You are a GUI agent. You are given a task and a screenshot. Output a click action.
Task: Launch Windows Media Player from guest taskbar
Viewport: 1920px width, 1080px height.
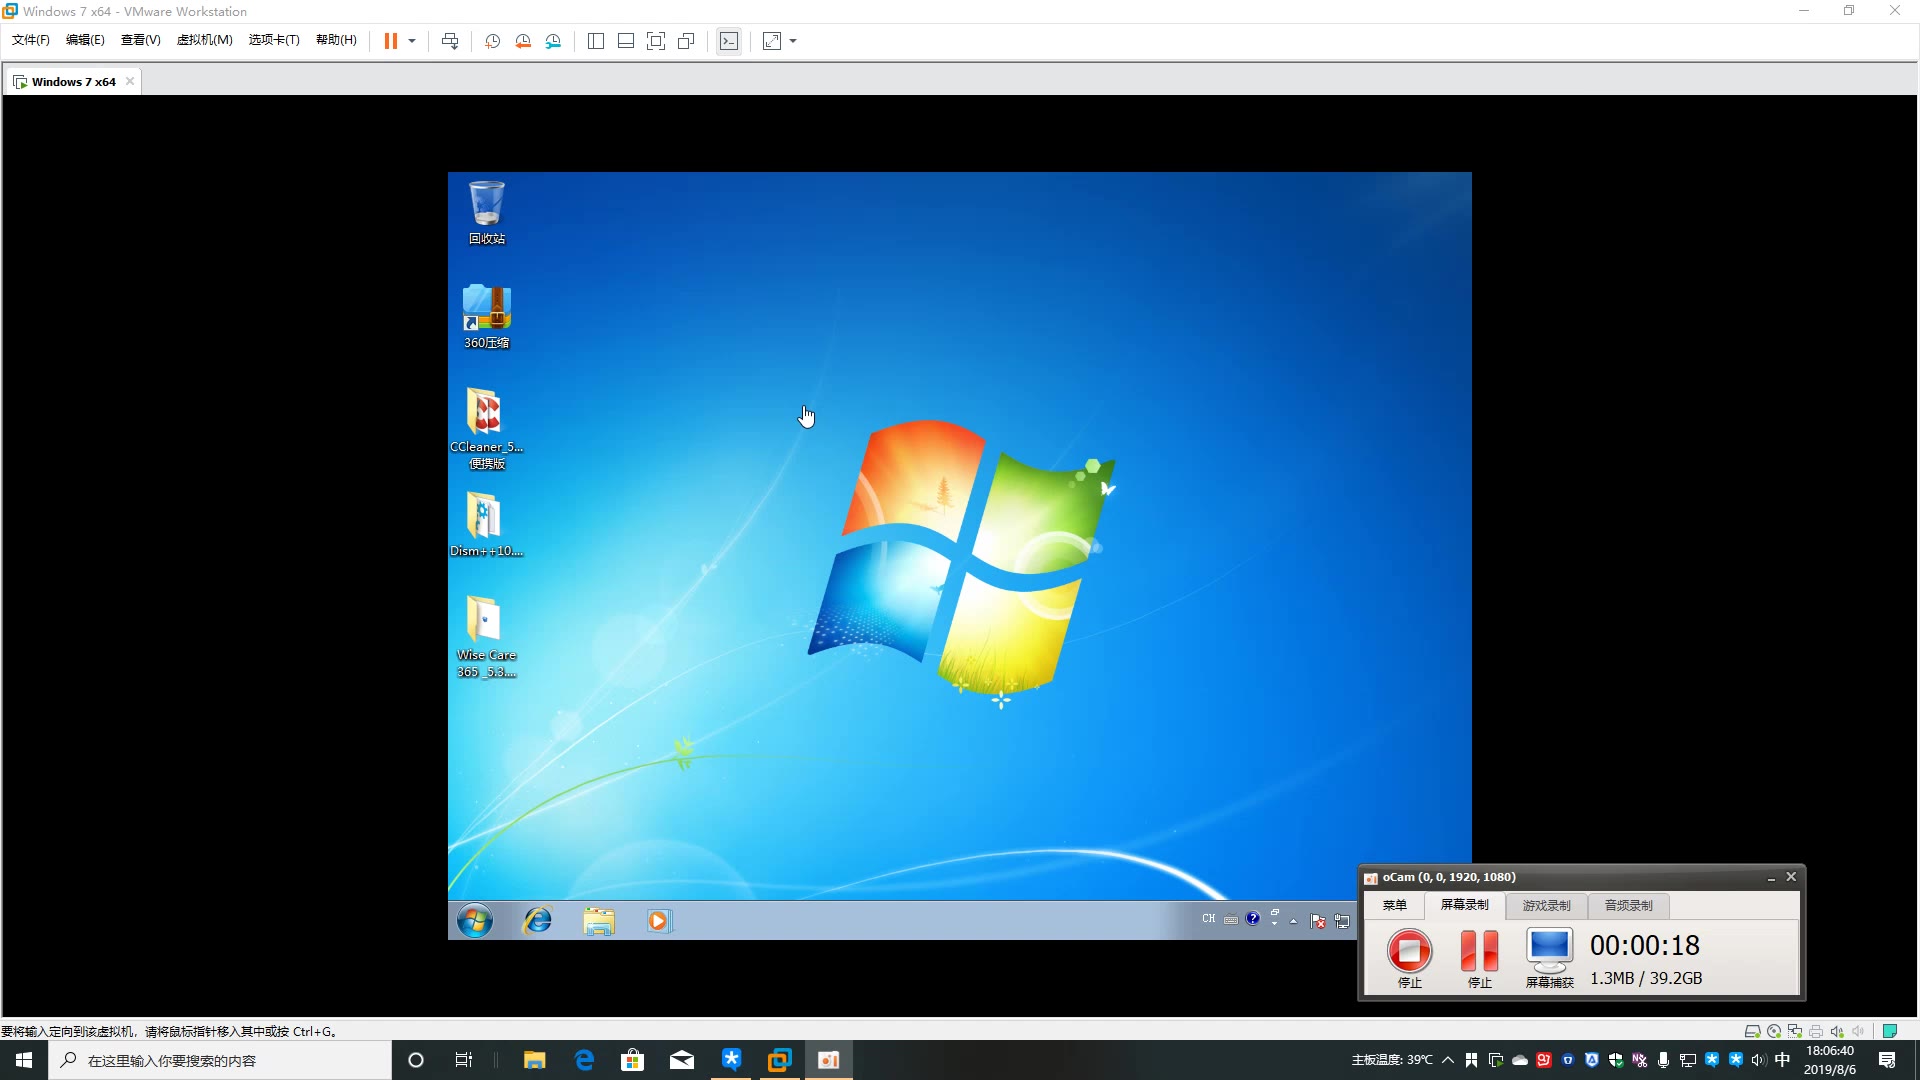click(x=658, y=920)
